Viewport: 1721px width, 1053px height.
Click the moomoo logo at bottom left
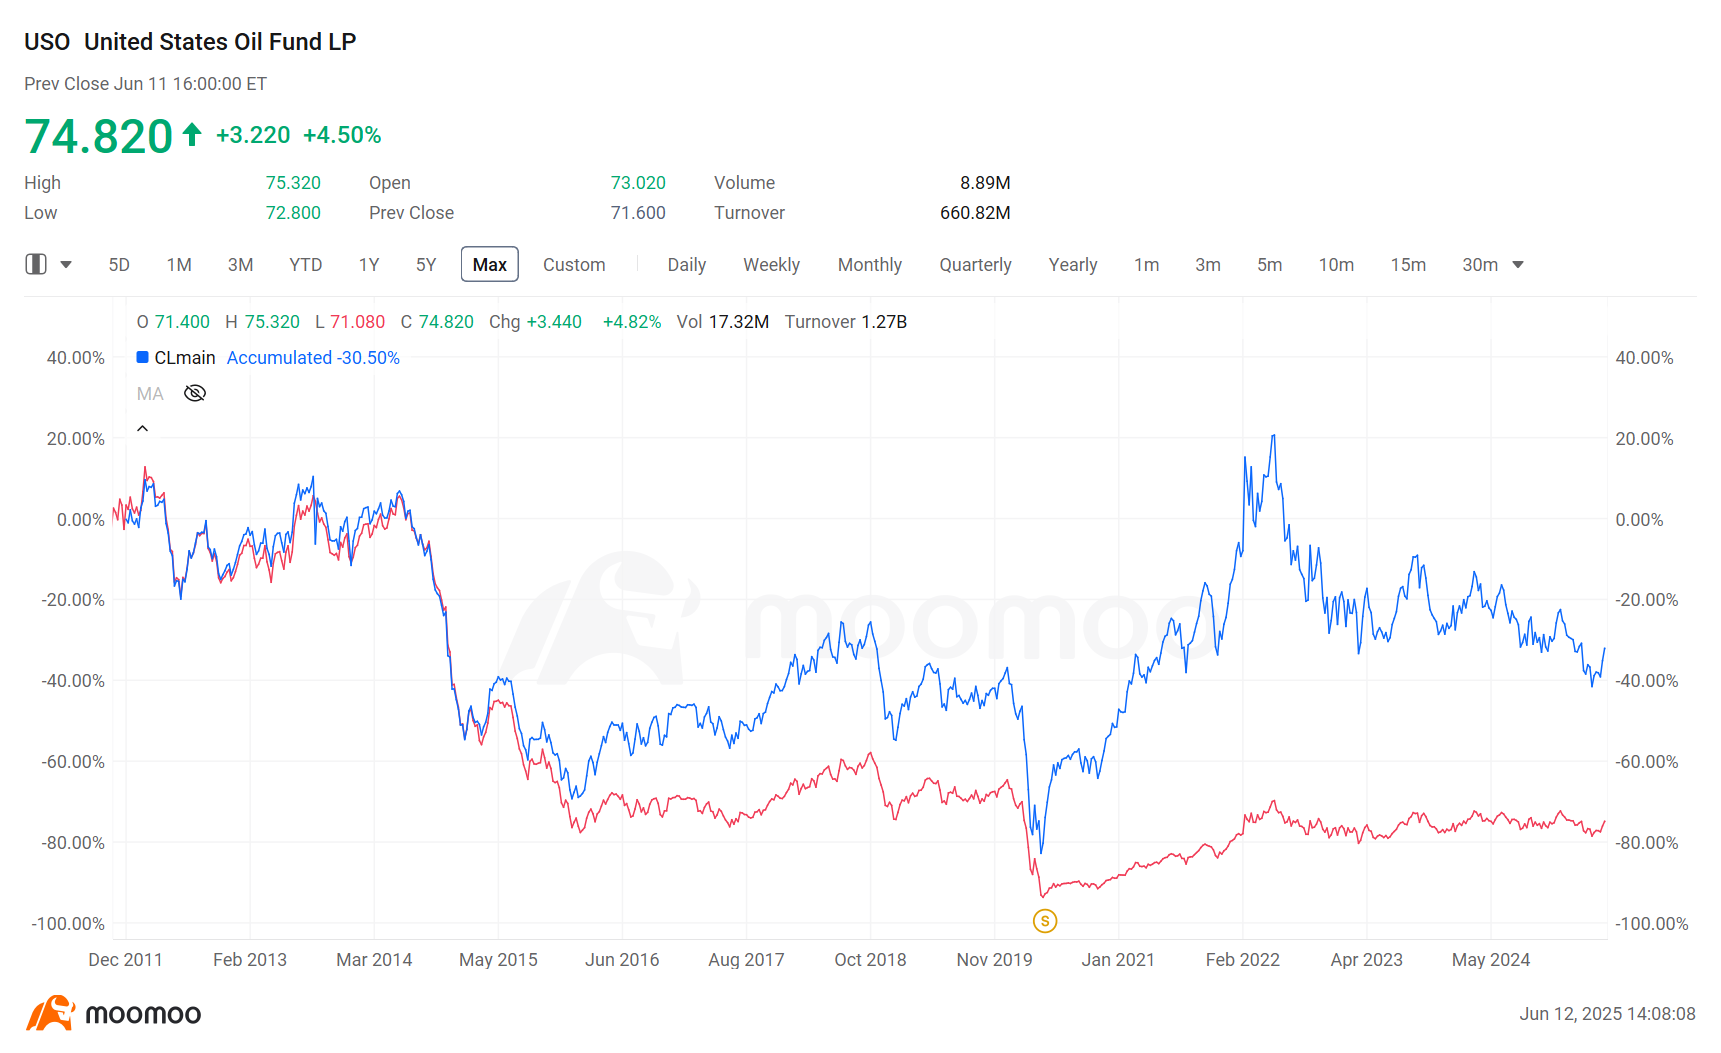coord(113,1013)
